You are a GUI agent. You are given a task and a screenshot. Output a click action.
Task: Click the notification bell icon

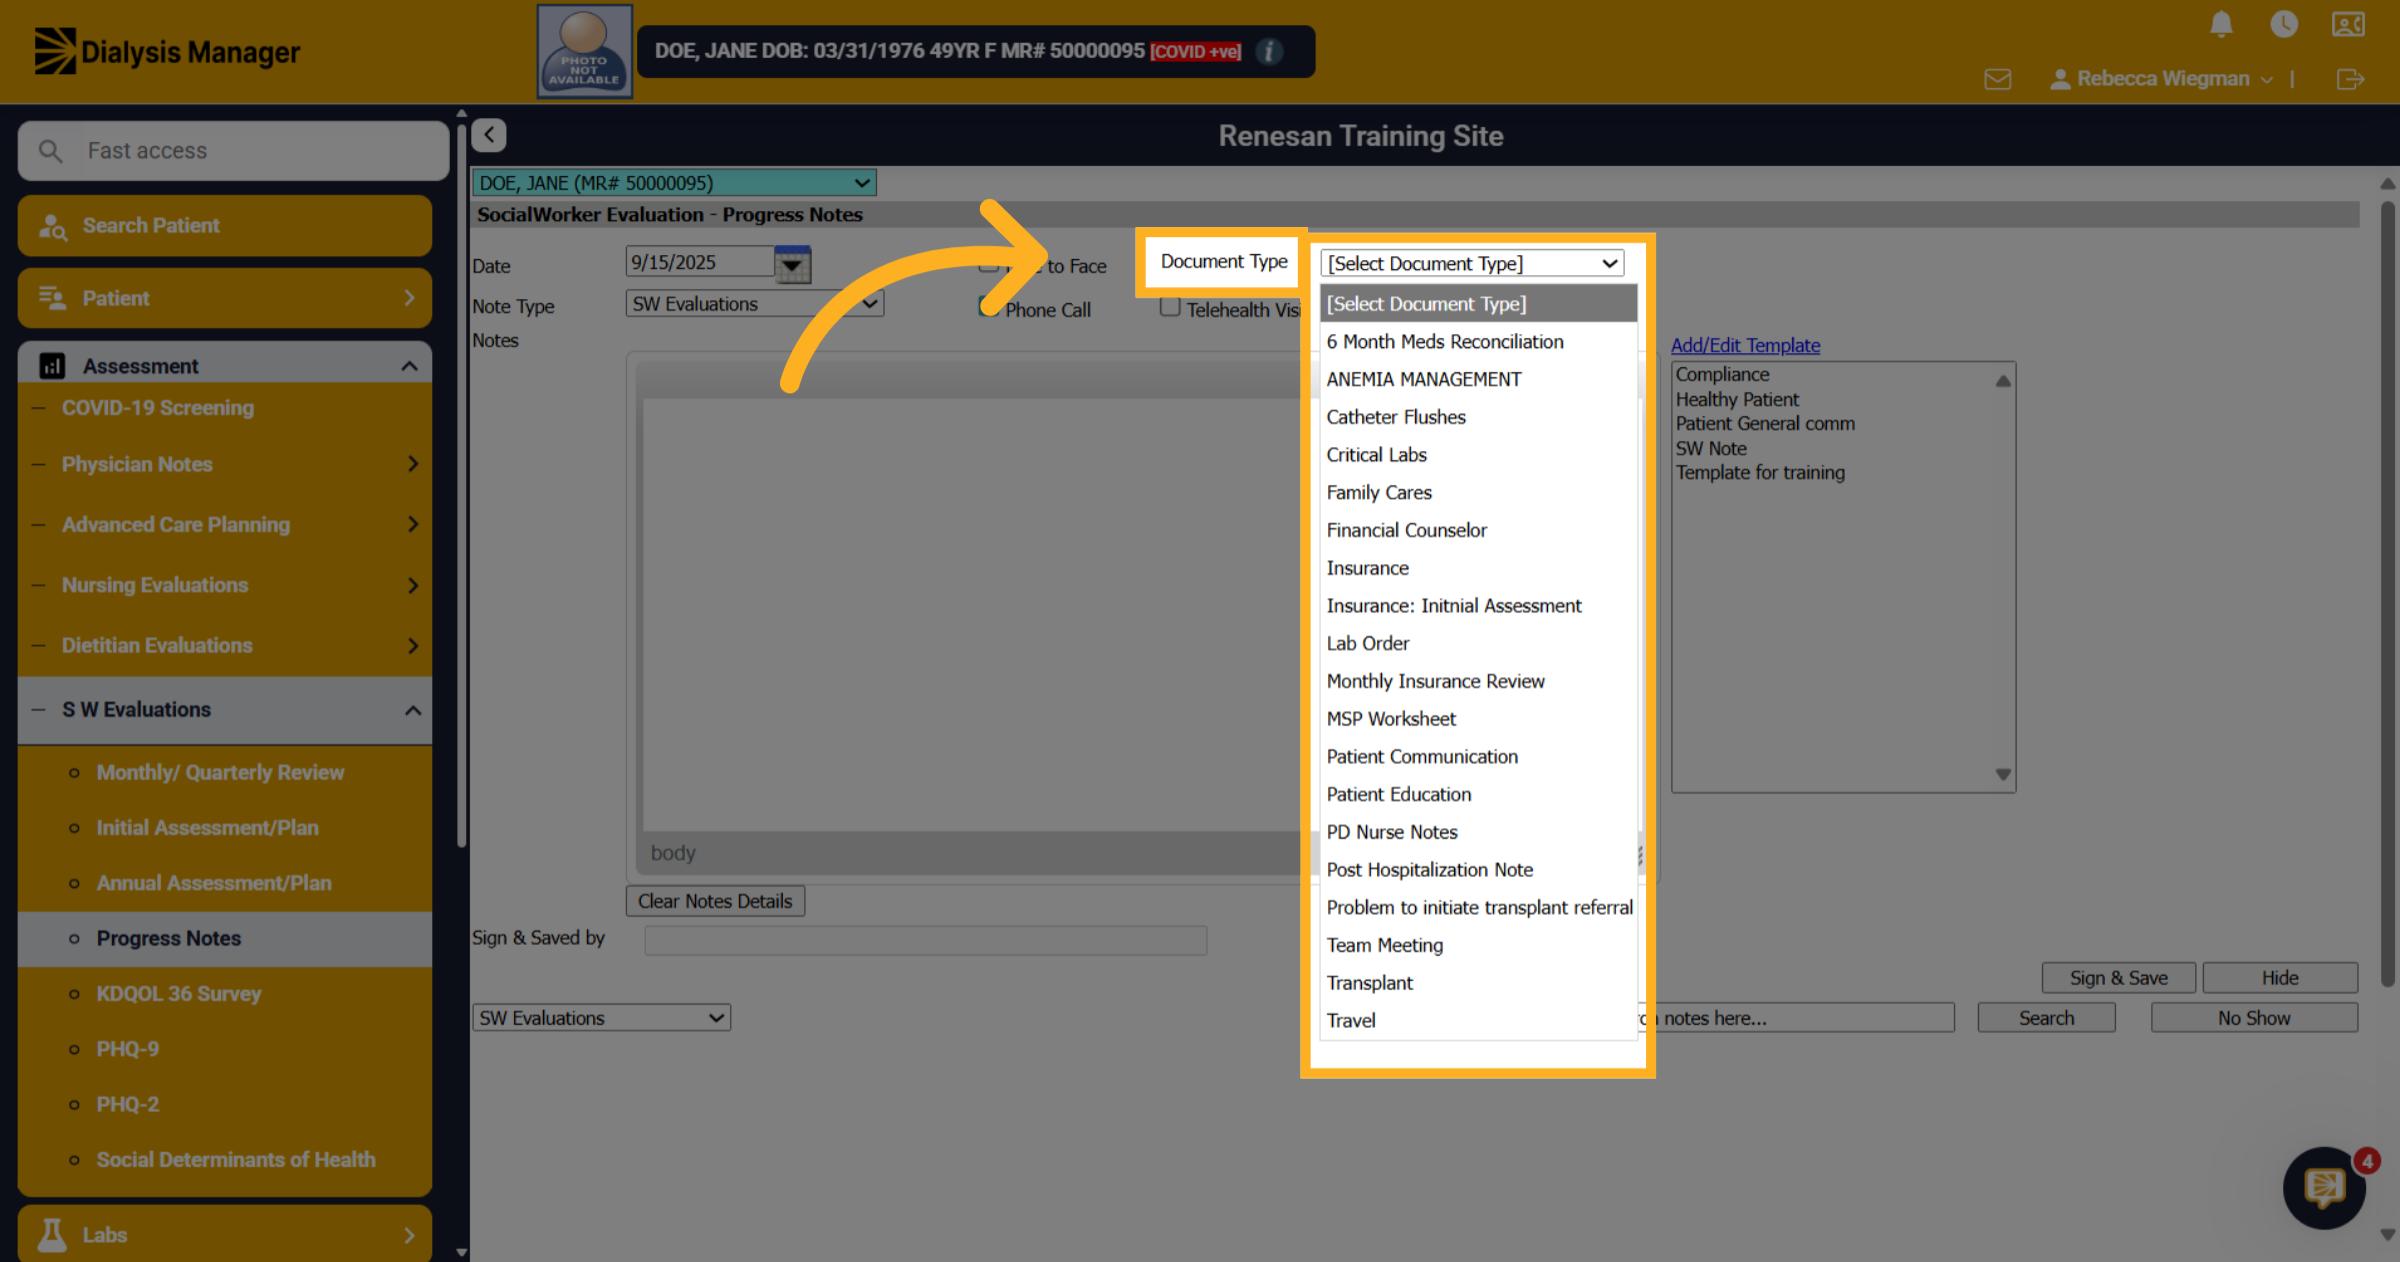tap(2221, 24)
